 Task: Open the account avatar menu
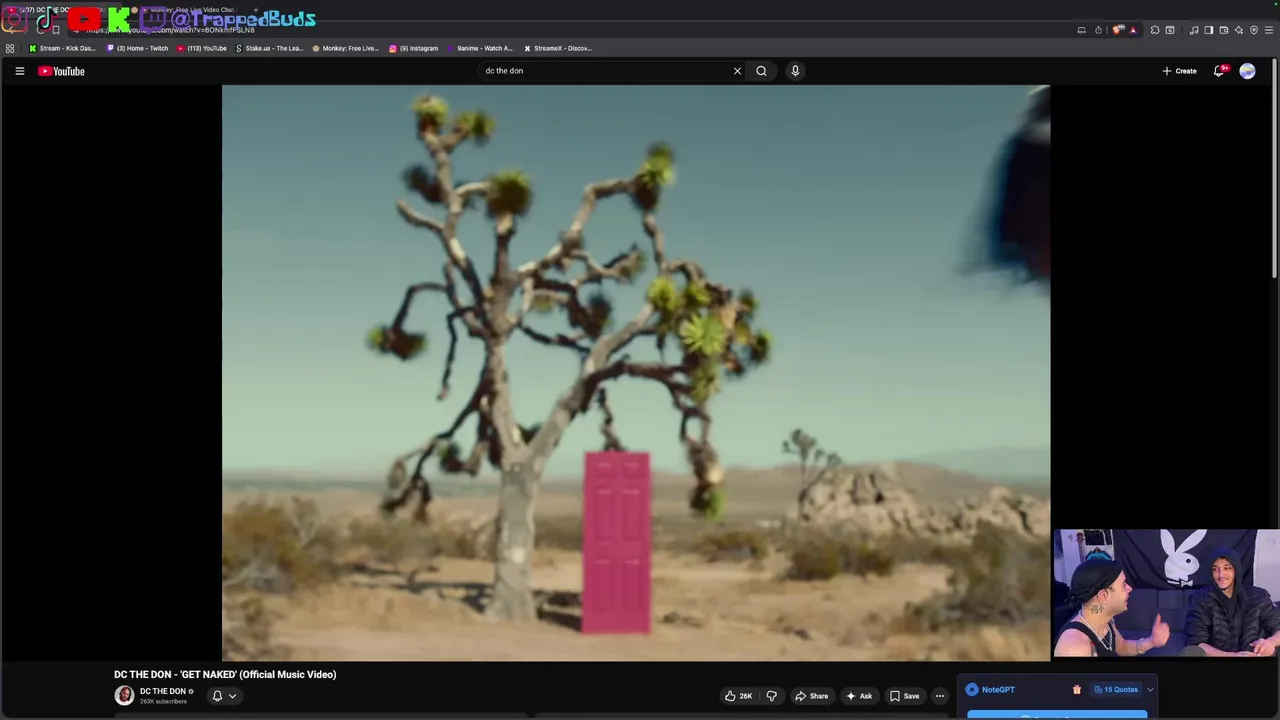(x=1247, y=71)
